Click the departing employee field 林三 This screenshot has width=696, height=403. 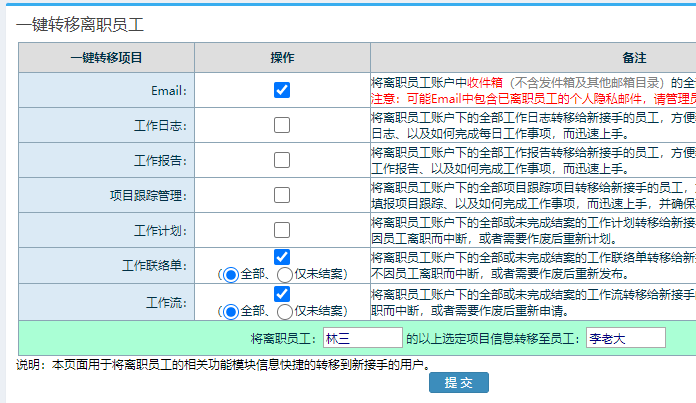click(363, 338)
